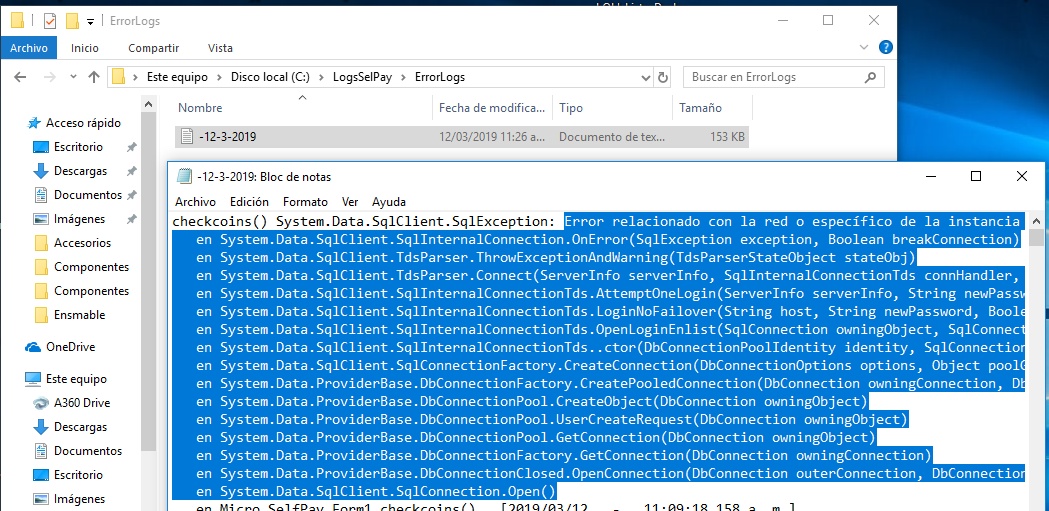Click the Notepad icon in Bloc de notas title bar
Viewport: 1049px width, 511px height.
click(183, 177)
